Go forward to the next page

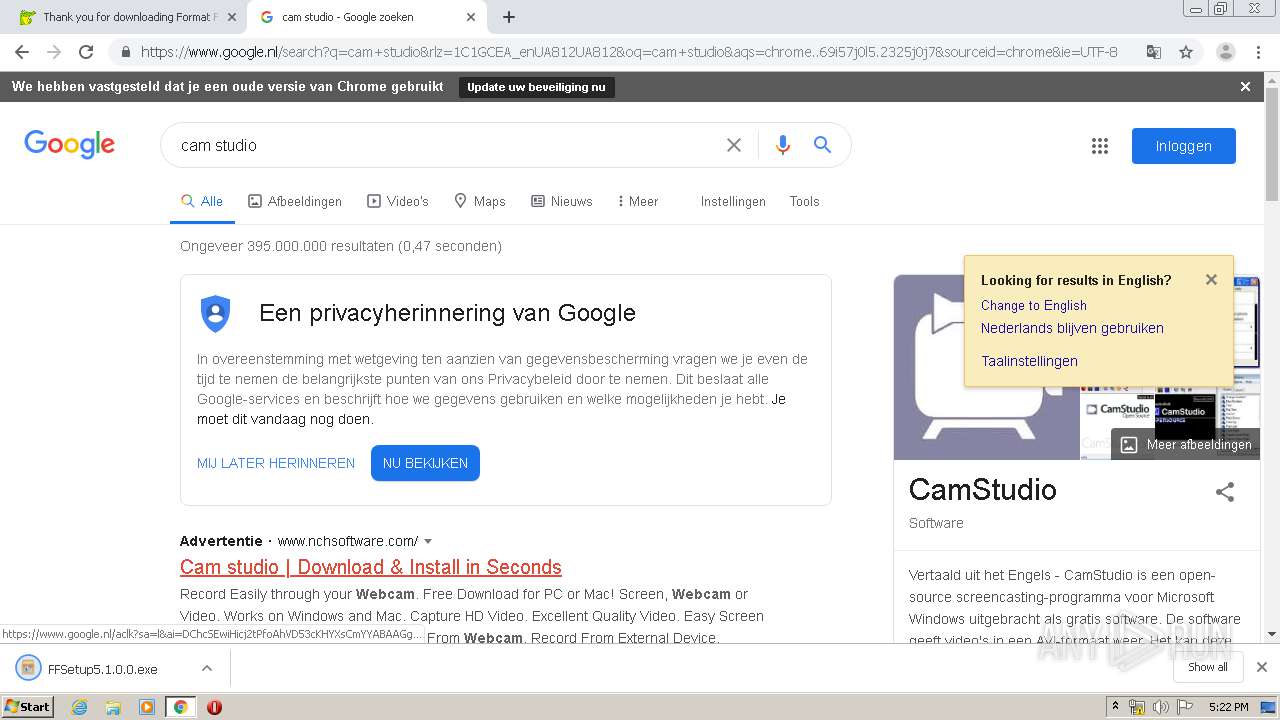pos(54,52)
